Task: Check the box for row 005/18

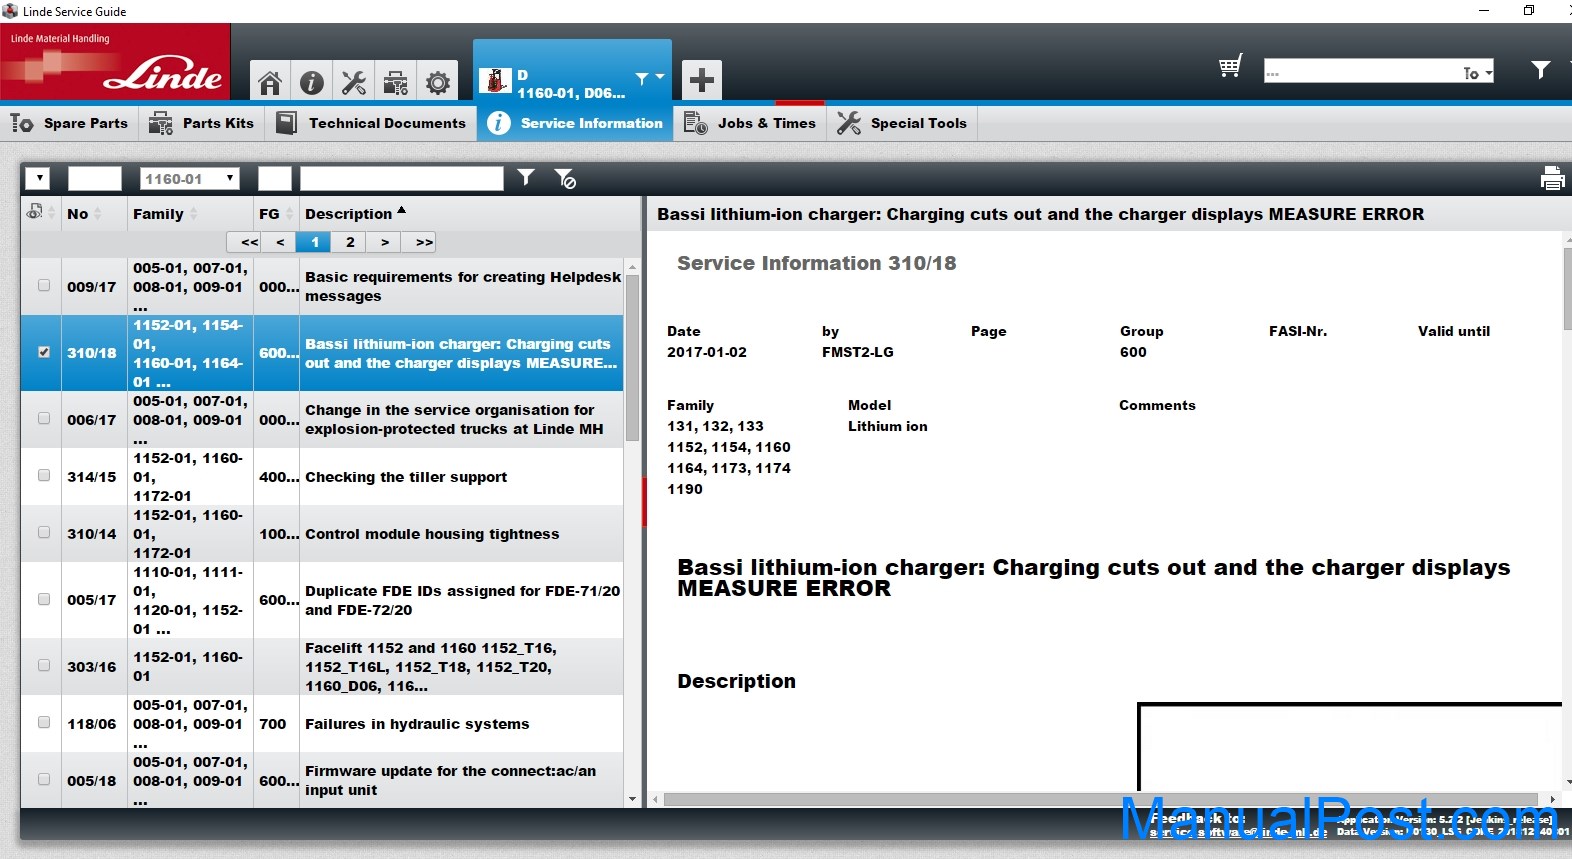Action: tap(44, 779)
